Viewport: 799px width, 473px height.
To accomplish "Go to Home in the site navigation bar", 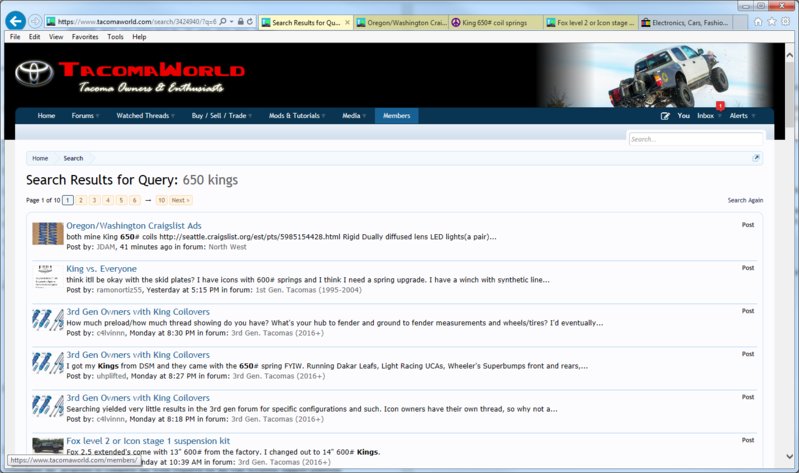I will tap(46, 116).
